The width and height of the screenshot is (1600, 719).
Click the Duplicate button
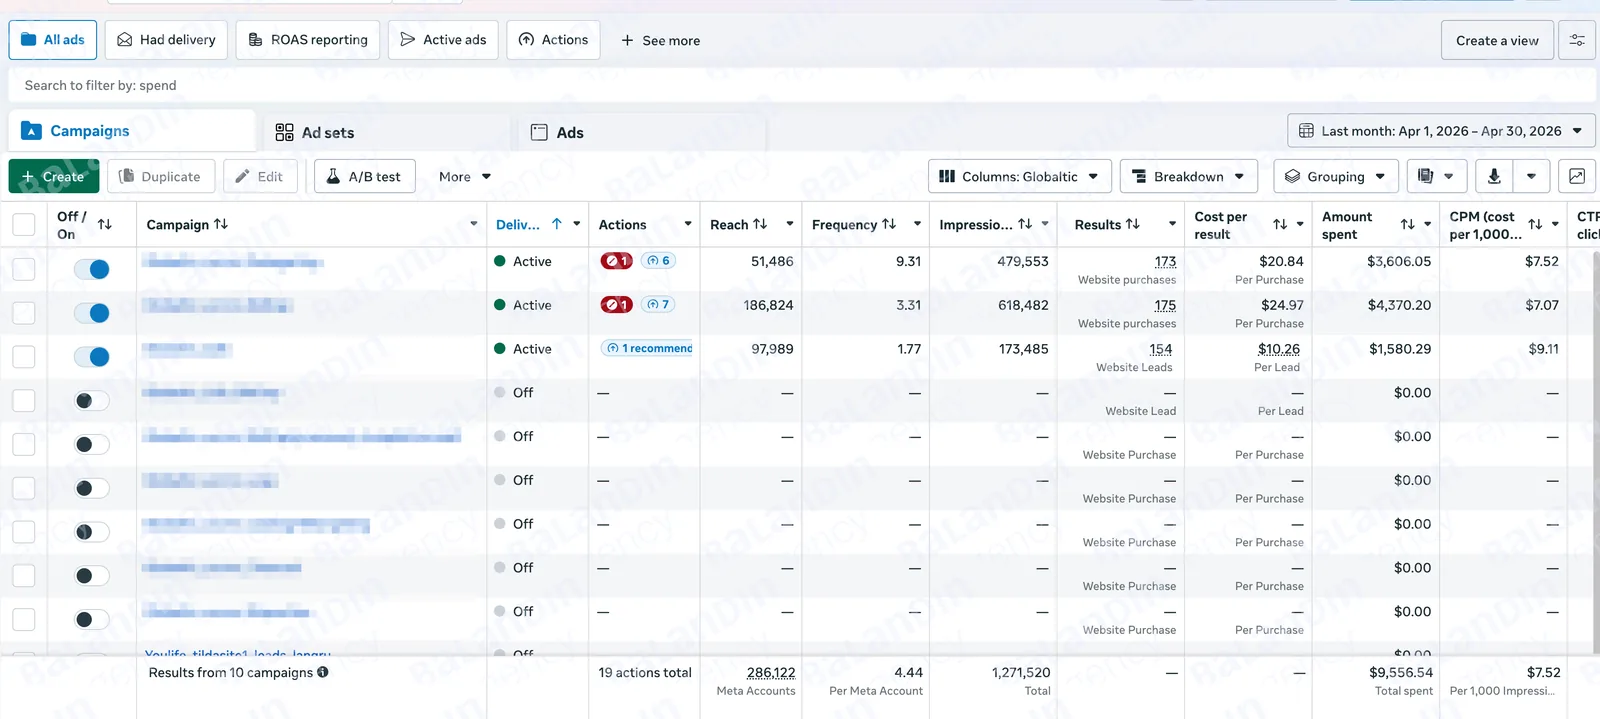(160, 177)
